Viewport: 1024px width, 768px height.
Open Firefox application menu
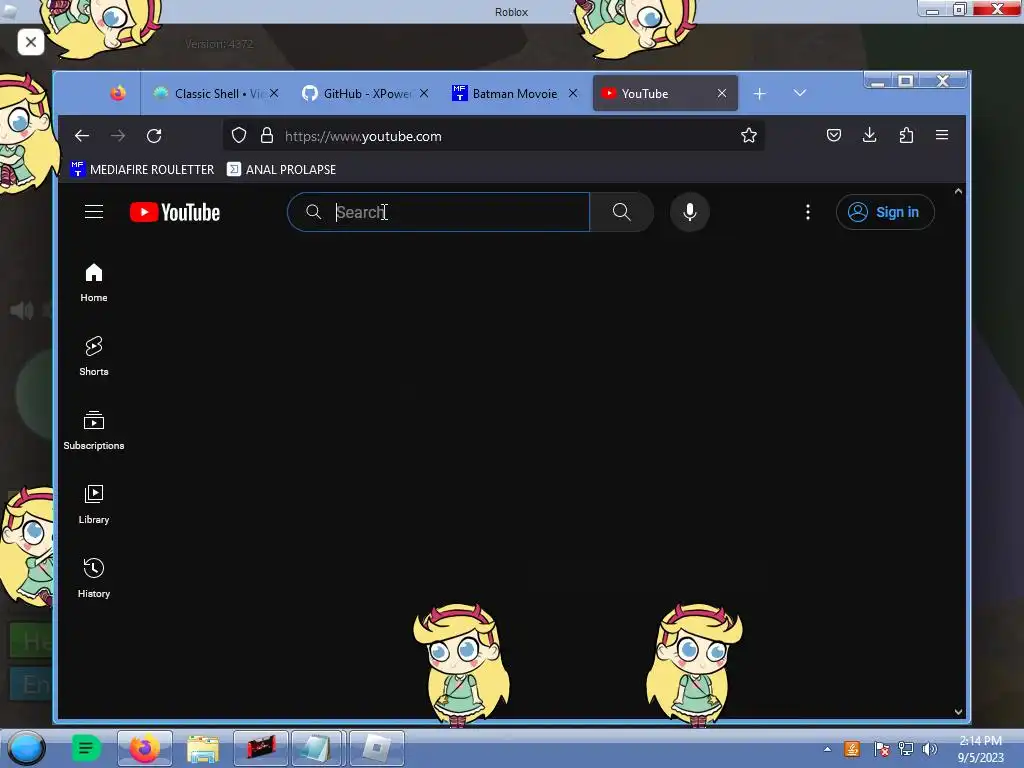(942, 135)
